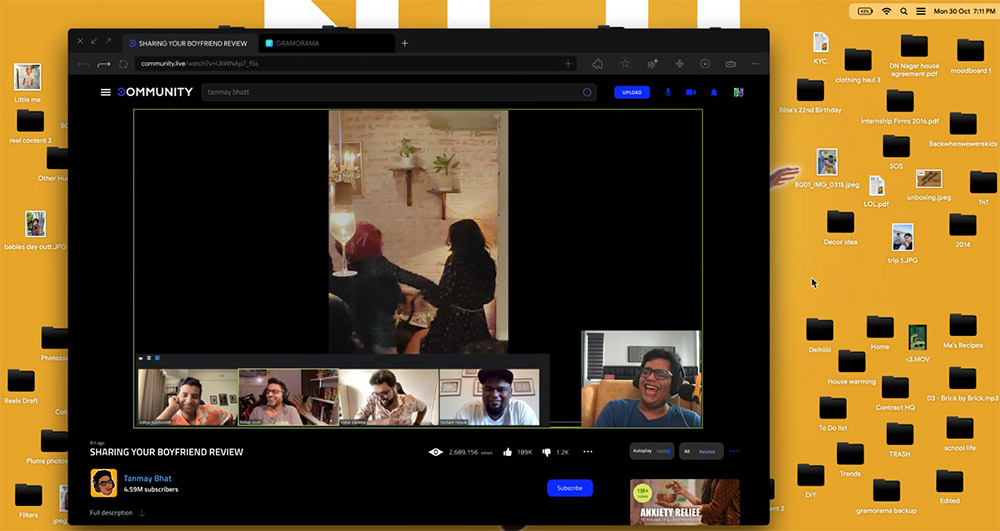Select the LOL.pdf file

click(876, 191)
